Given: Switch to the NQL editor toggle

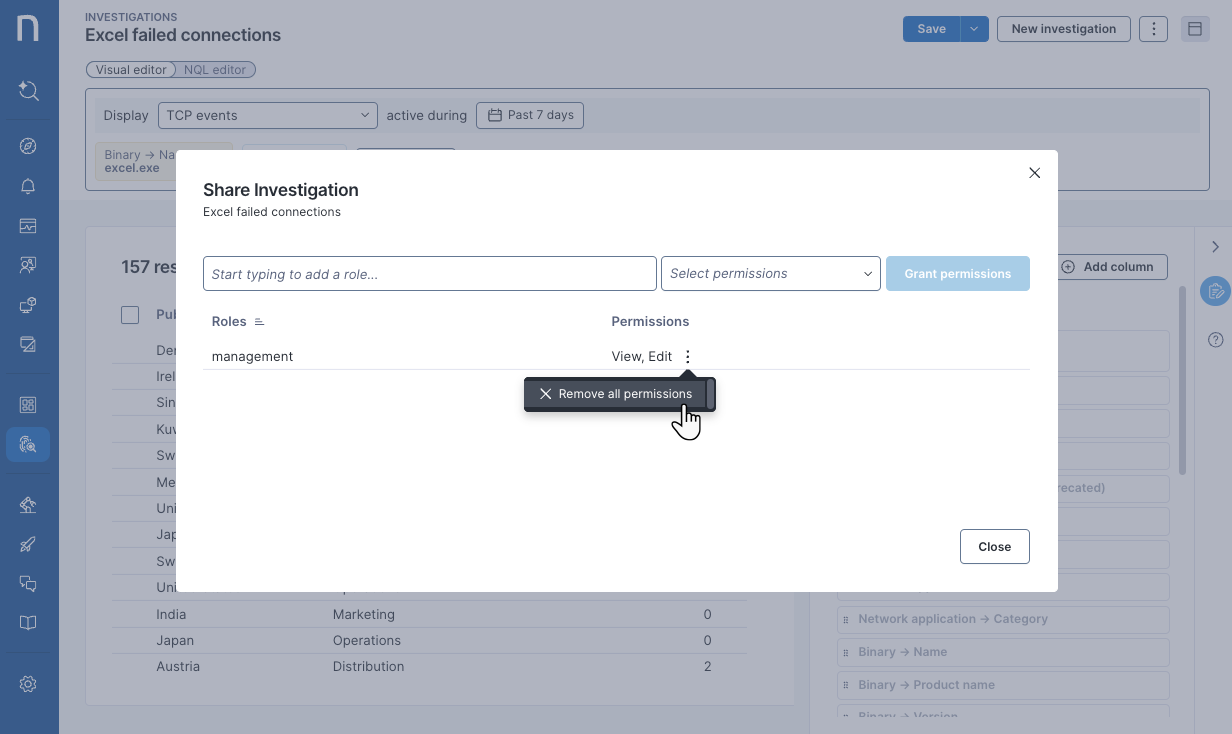Looking at the screenshot, I should tap(215, 70).
